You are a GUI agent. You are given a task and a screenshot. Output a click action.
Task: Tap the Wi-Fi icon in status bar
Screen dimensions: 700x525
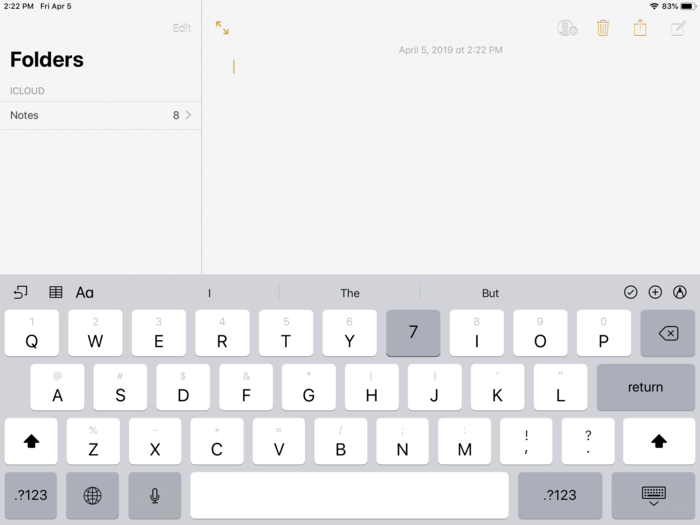(x=654, y=6)
